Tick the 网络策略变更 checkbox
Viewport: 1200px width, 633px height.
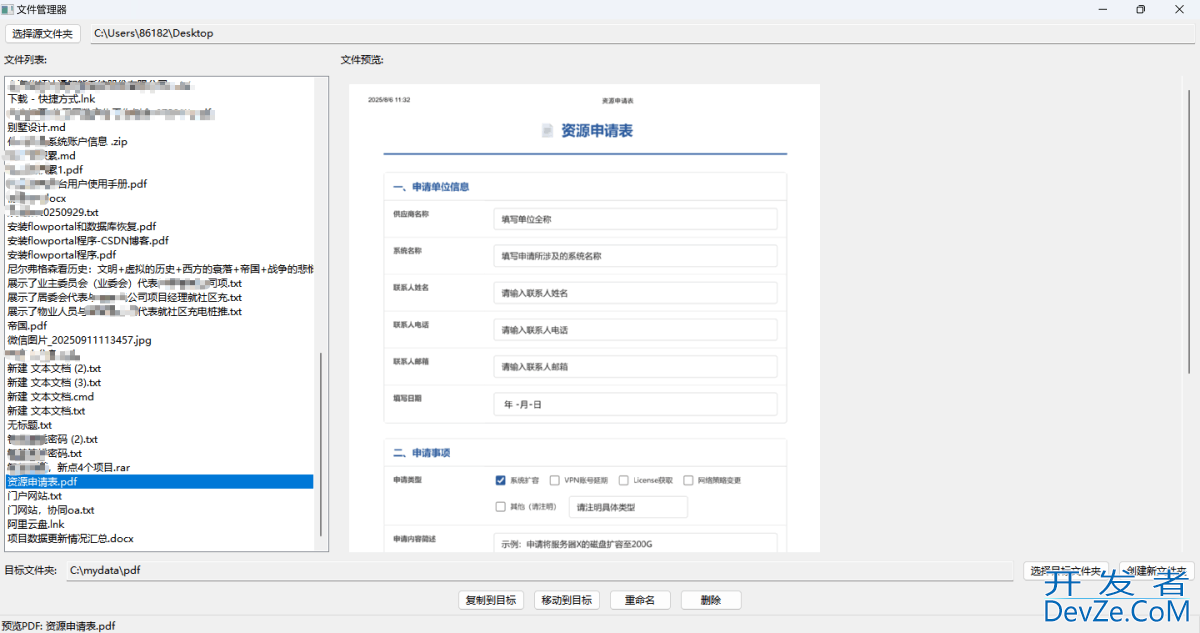688,480
